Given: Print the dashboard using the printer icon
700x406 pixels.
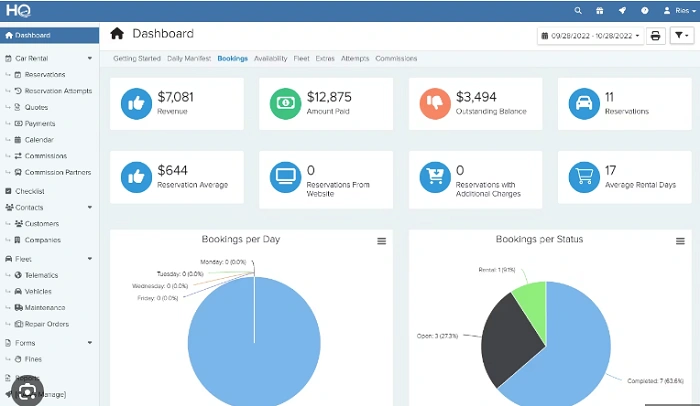Looking at the screenshot, I should [656, 35].
